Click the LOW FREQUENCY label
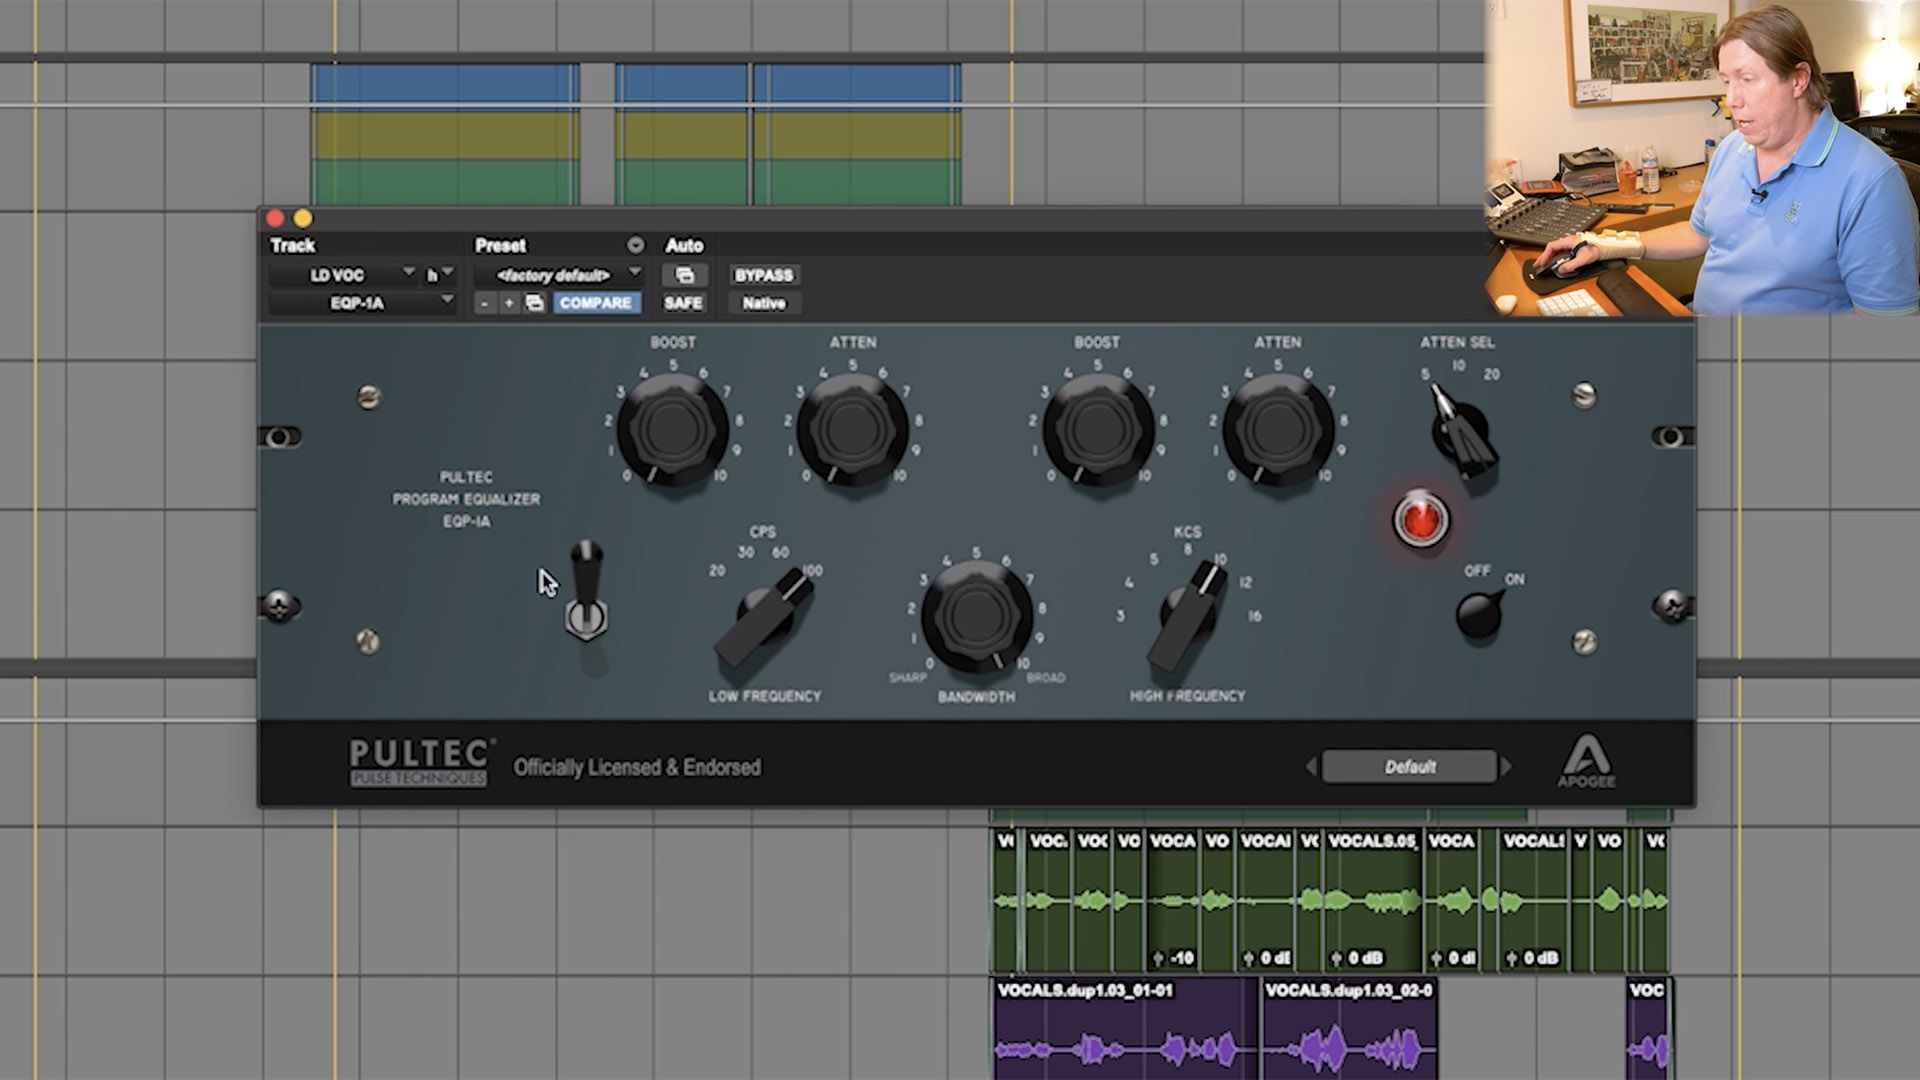 (x=765, y=695)
